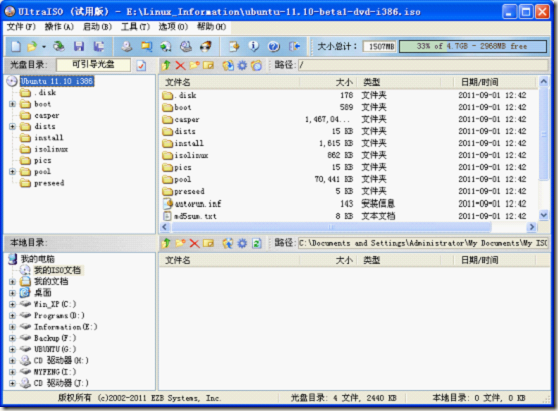The image size is (558, 411).
Task: Open the 帮助(H) menu
Action: [211, 27]
